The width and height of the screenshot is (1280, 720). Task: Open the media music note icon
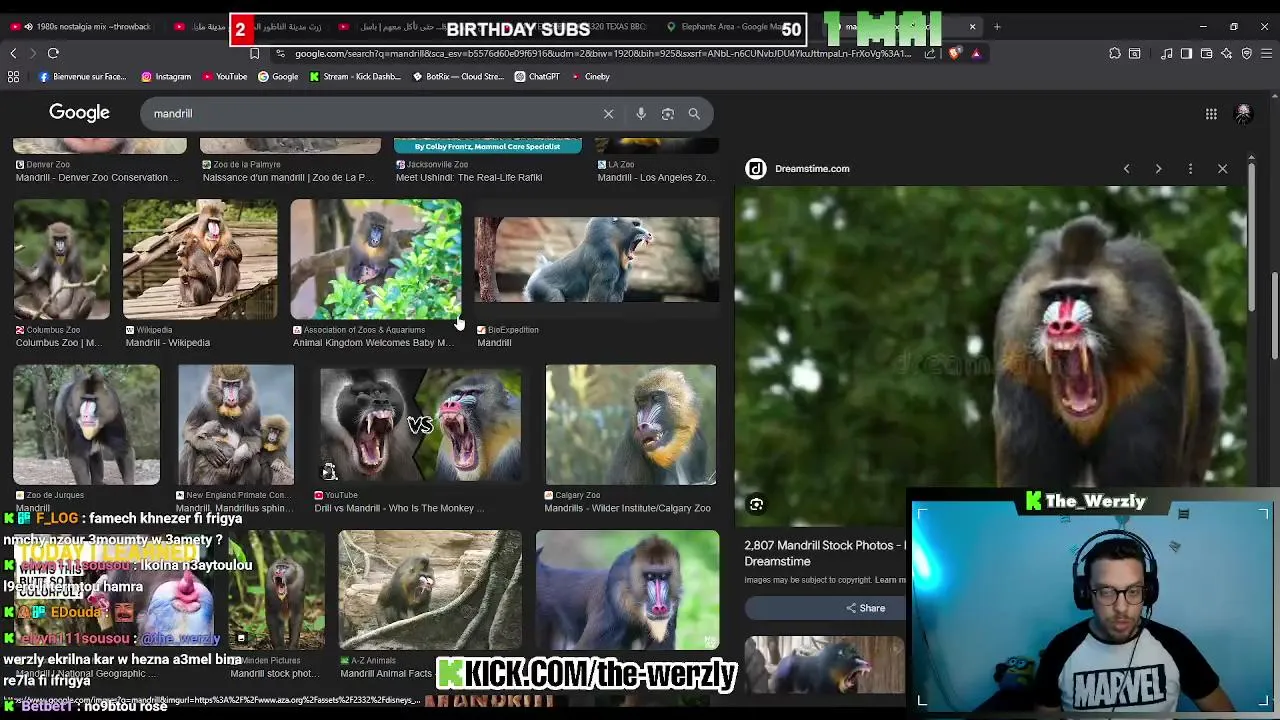pyautogui.click(x=1166, y=53)
